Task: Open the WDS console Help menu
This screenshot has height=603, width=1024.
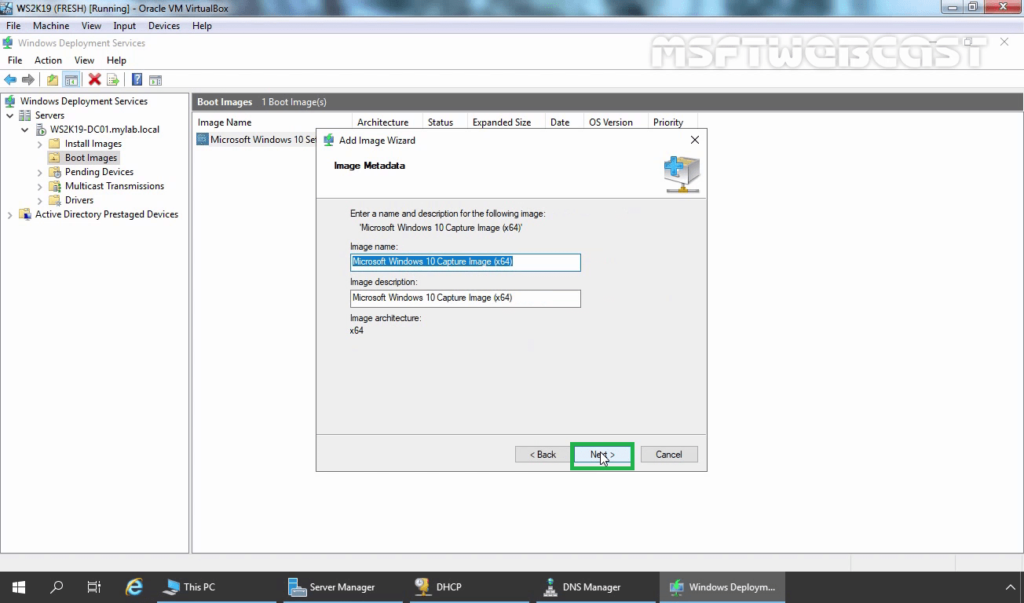Action: [x=116, y=60]
